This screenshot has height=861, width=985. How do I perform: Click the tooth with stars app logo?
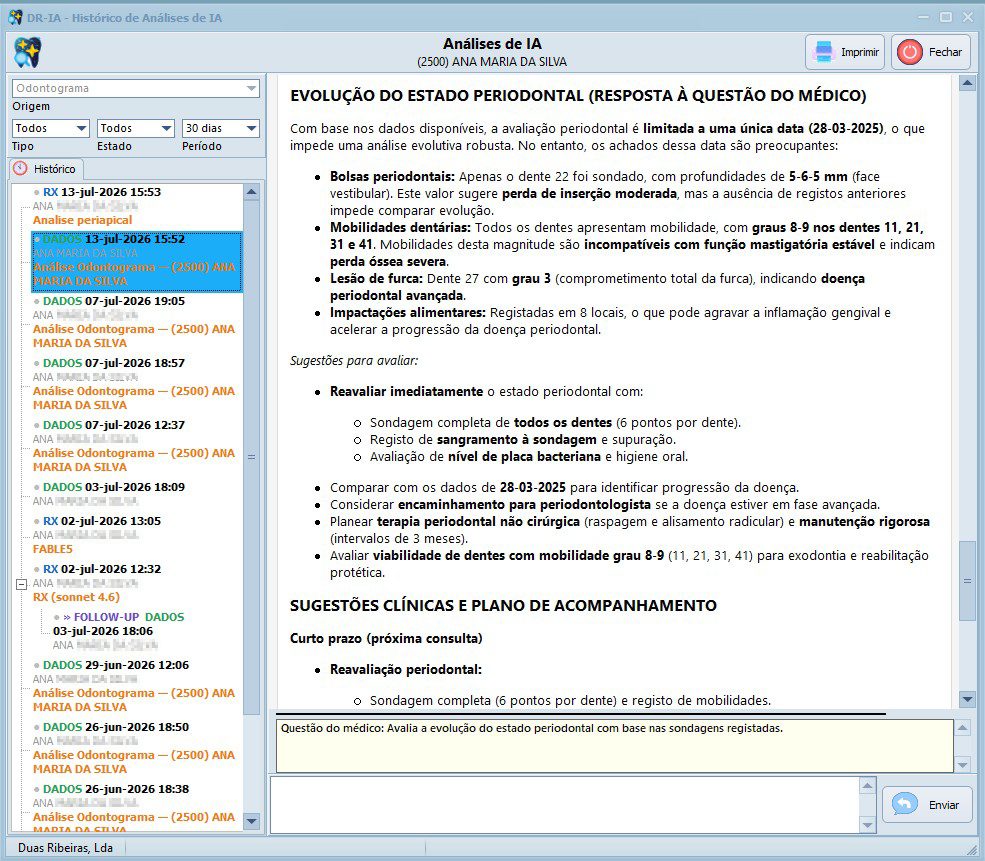click(x=28, y=52)
